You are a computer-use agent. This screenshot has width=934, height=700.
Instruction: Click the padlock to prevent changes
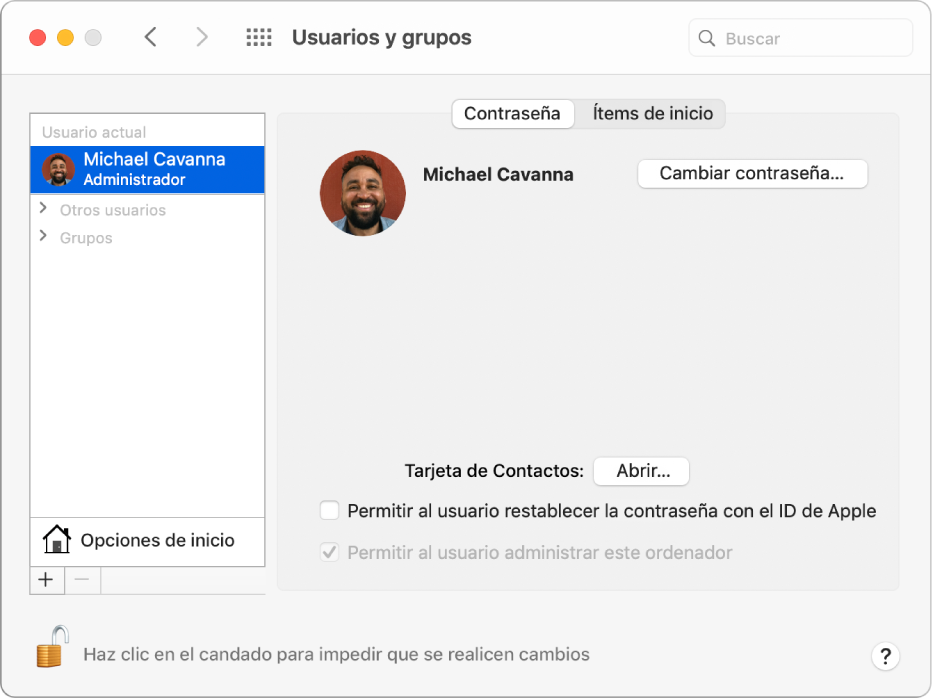52,646
